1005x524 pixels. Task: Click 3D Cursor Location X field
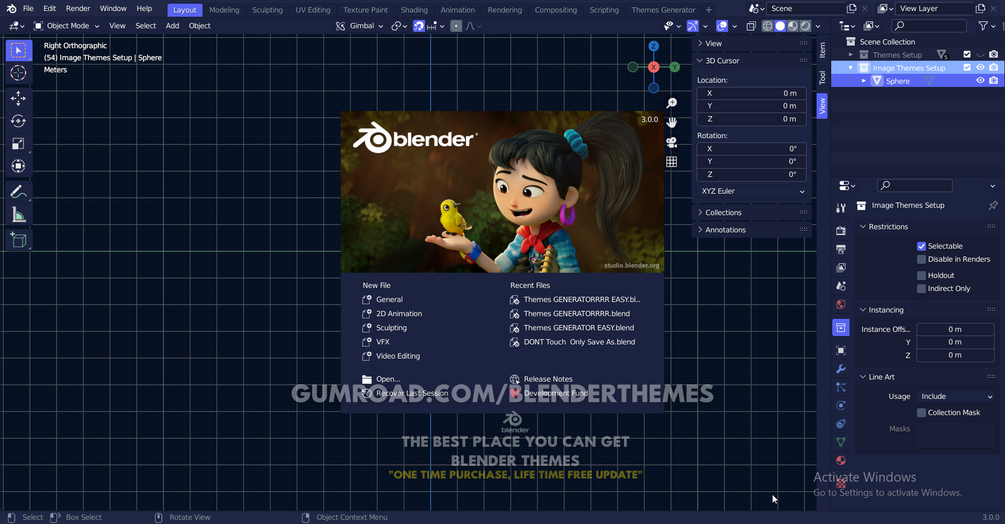tap(752, 93)
